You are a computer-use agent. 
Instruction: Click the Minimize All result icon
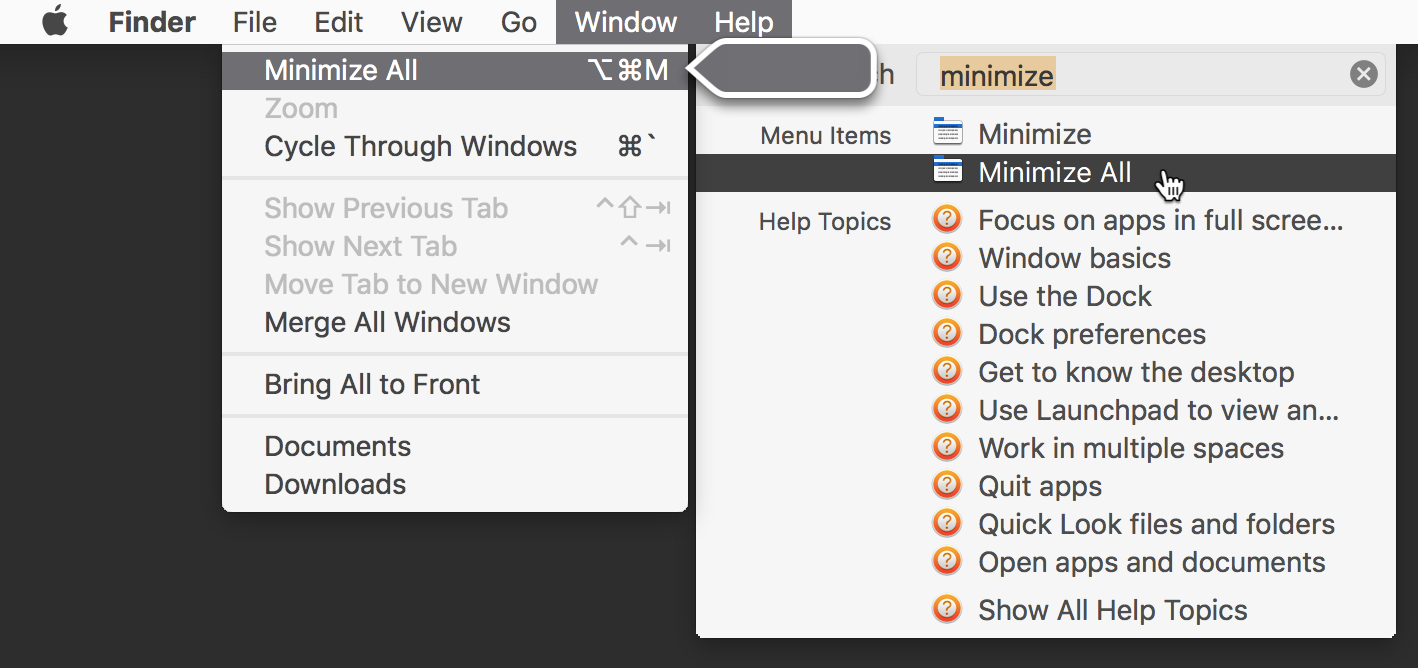pyautogui.click(x=946, y=172)
